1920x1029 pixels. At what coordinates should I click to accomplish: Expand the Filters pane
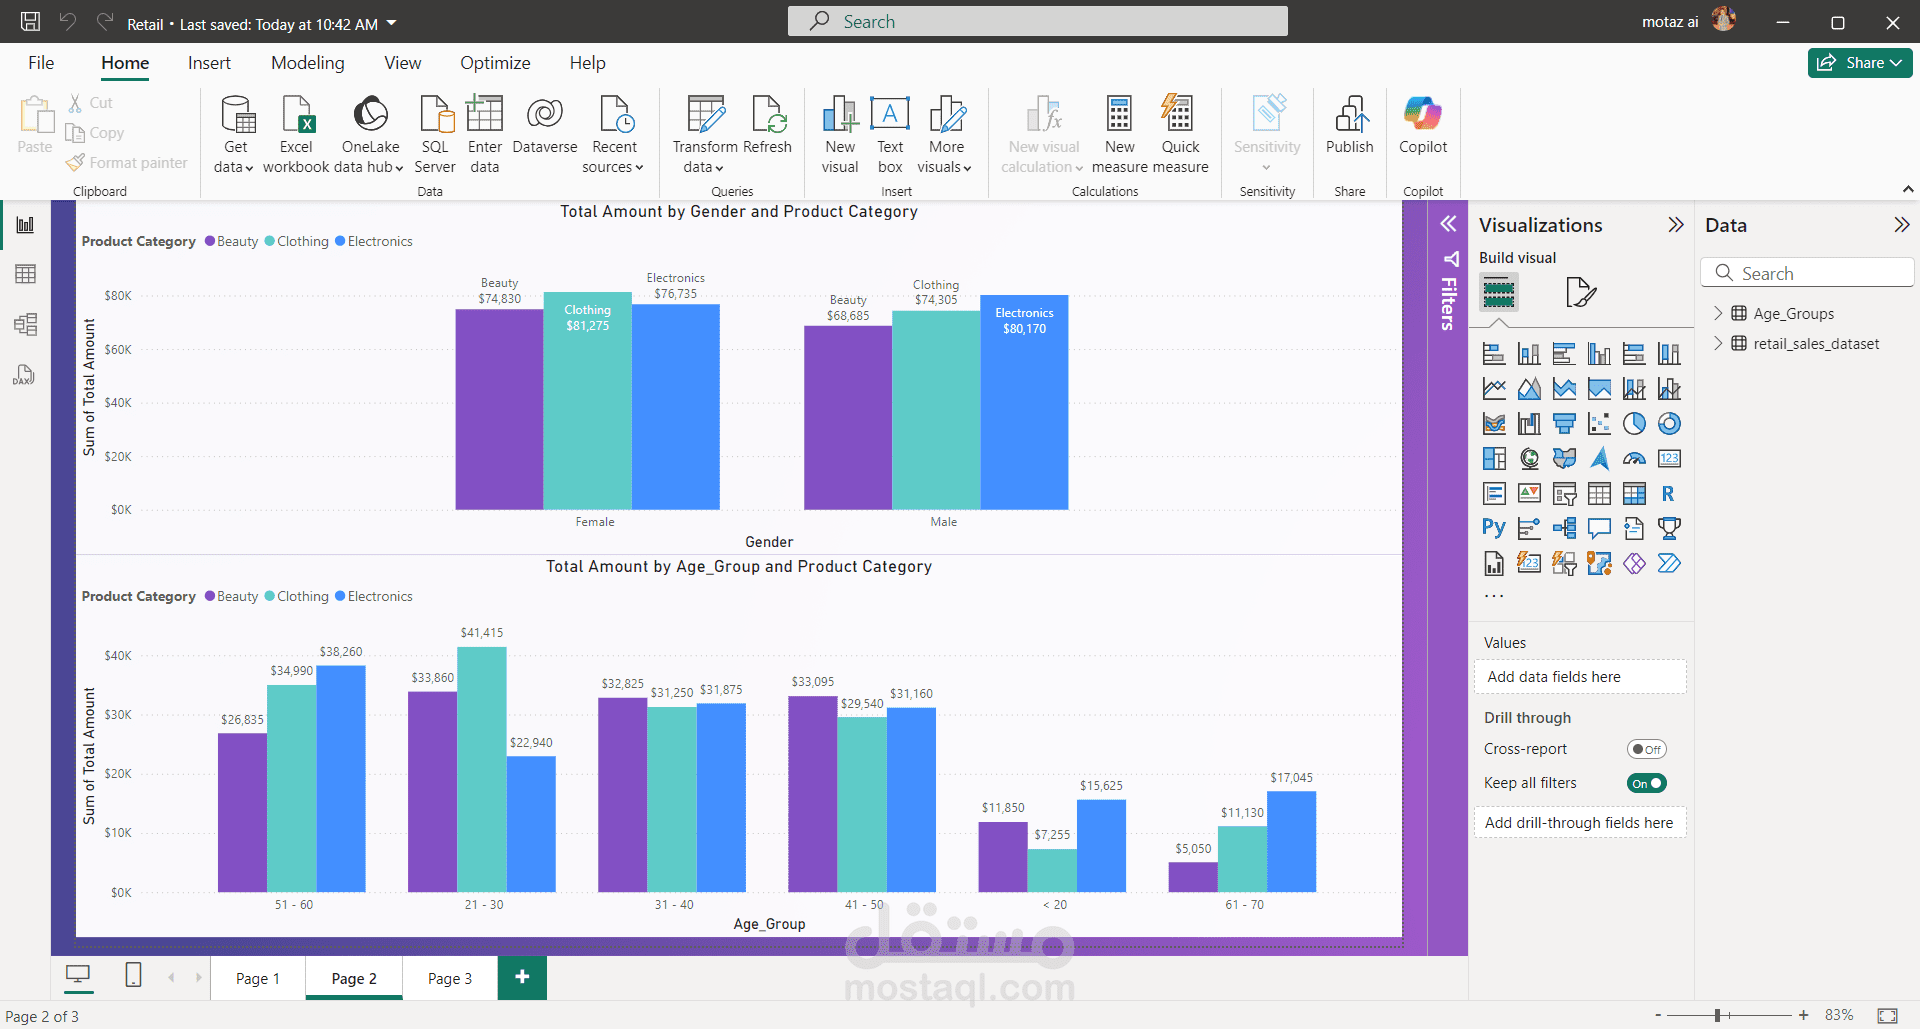pos(1447,224)
